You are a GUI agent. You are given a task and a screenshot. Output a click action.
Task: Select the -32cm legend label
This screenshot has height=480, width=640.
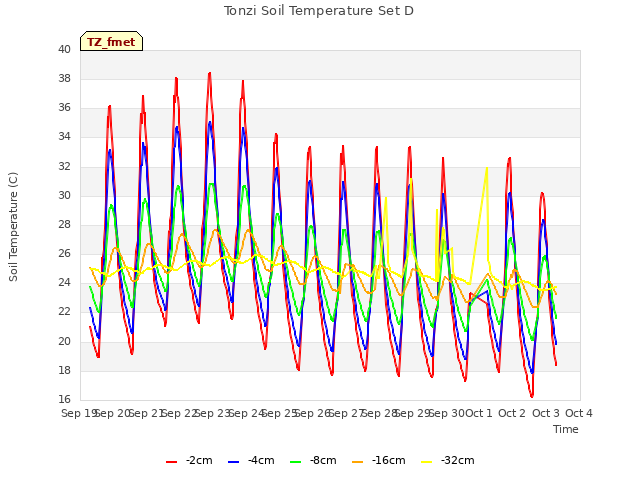click(x=458, y=460)
